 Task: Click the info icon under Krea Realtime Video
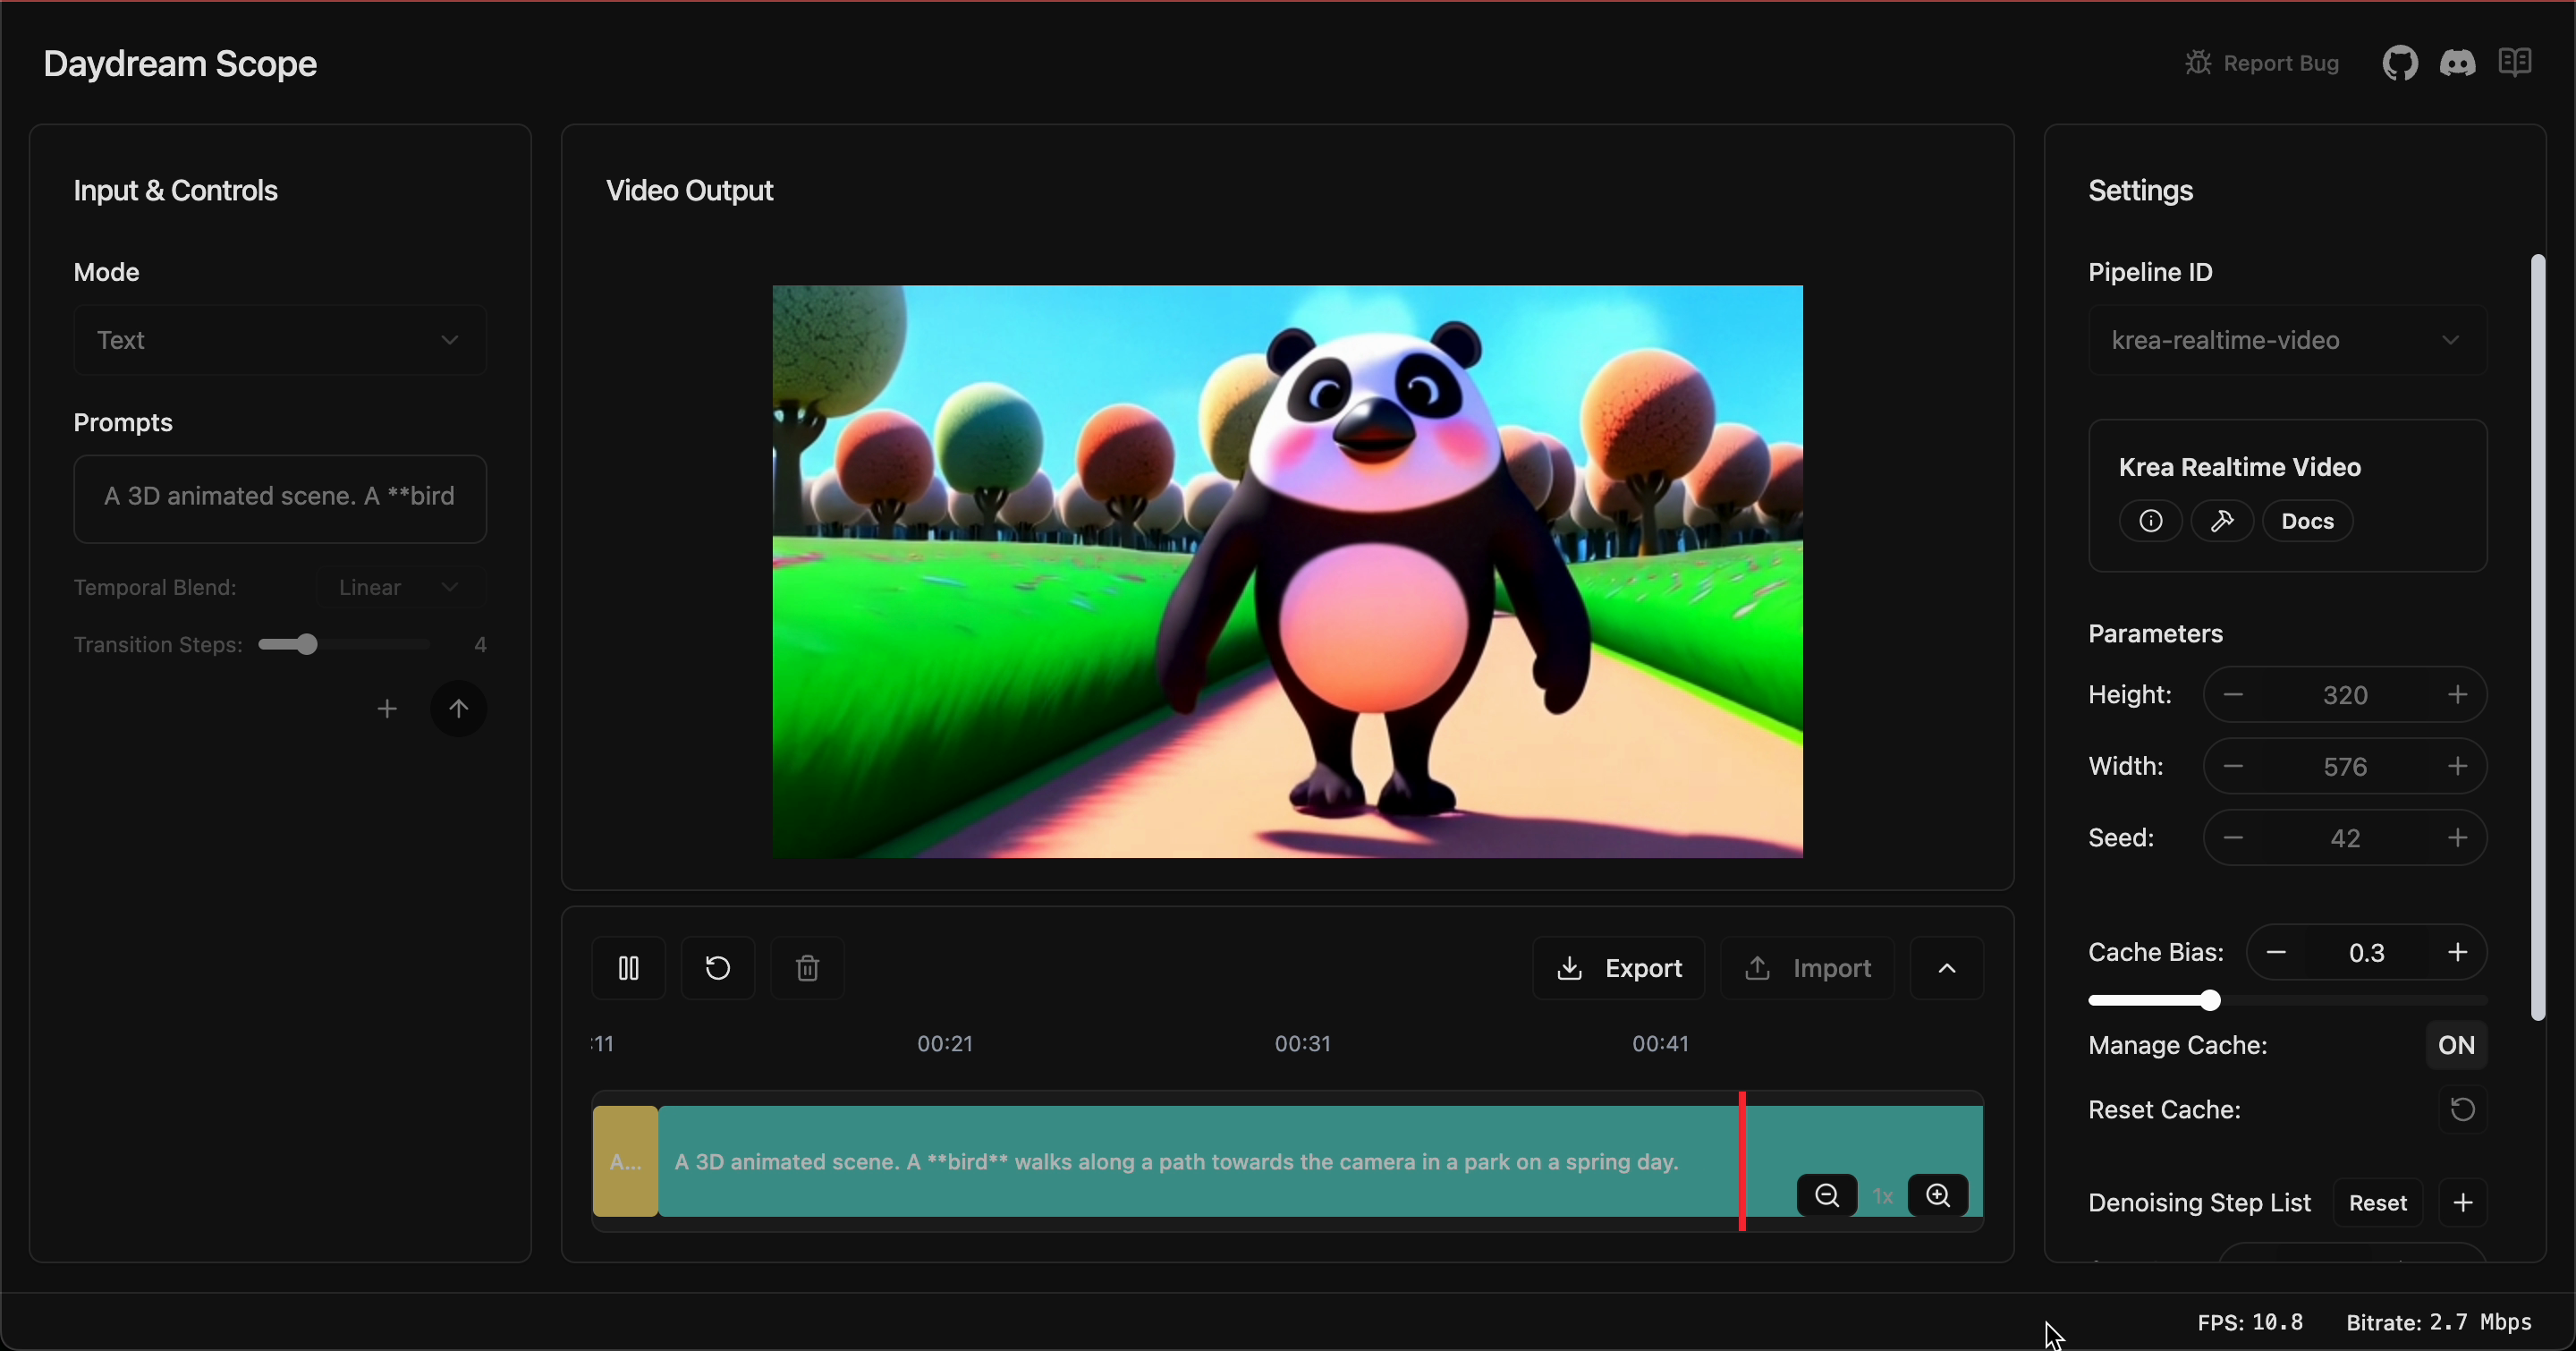pos(2151,520)
